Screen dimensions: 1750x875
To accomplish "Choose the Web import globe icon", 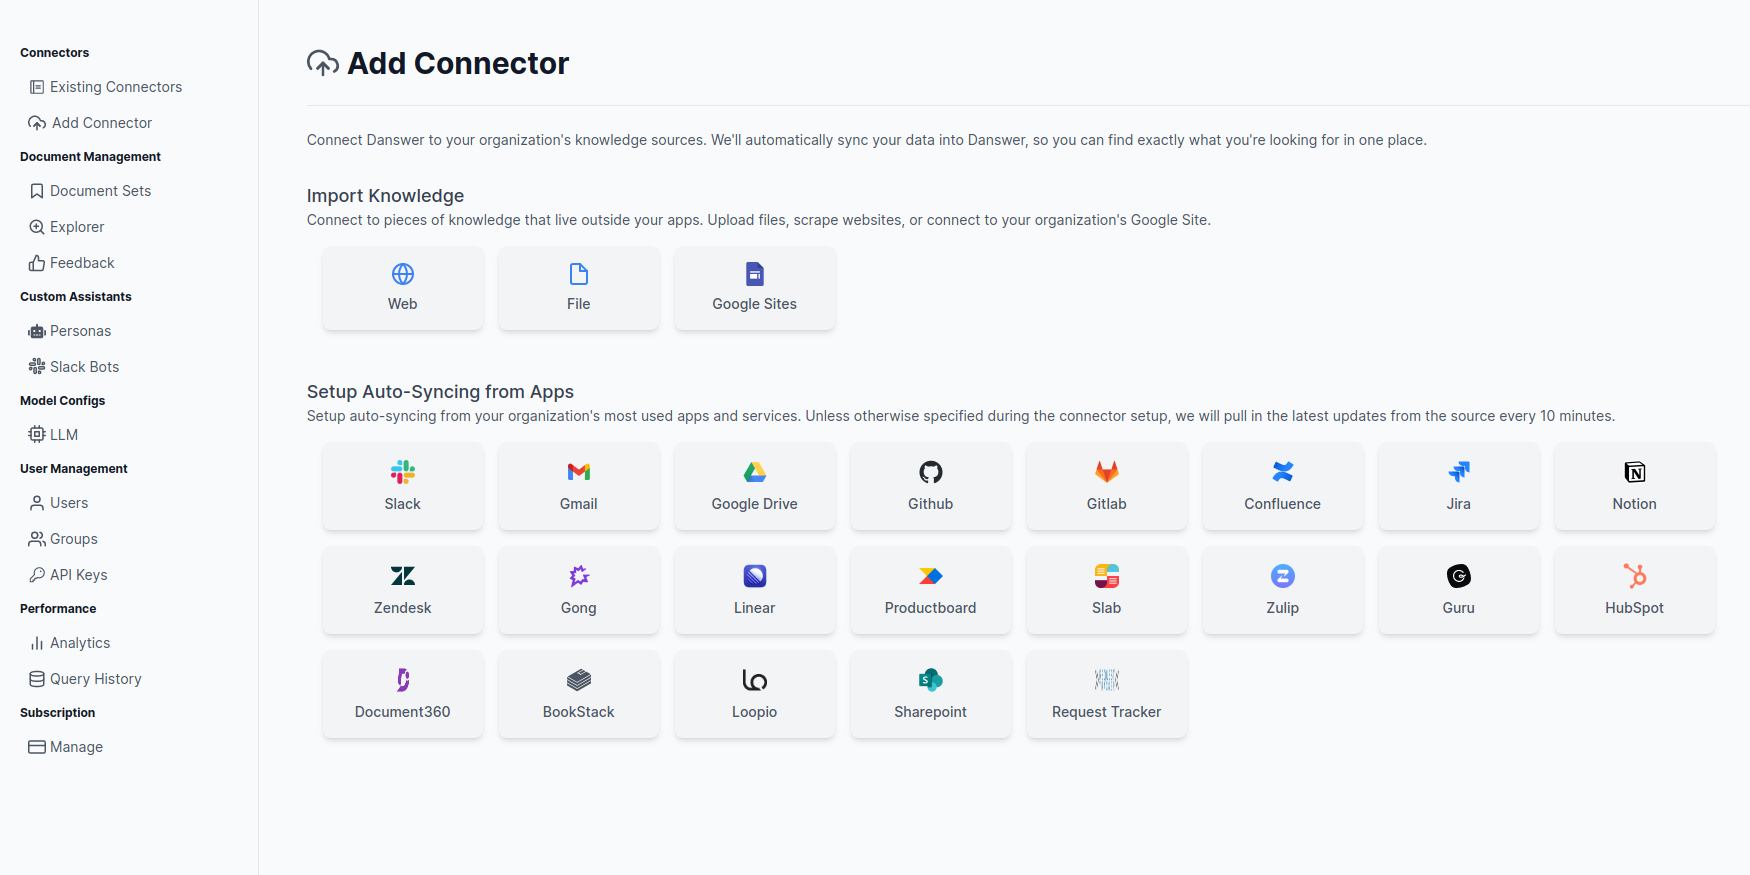I will (x=403, y=274).
